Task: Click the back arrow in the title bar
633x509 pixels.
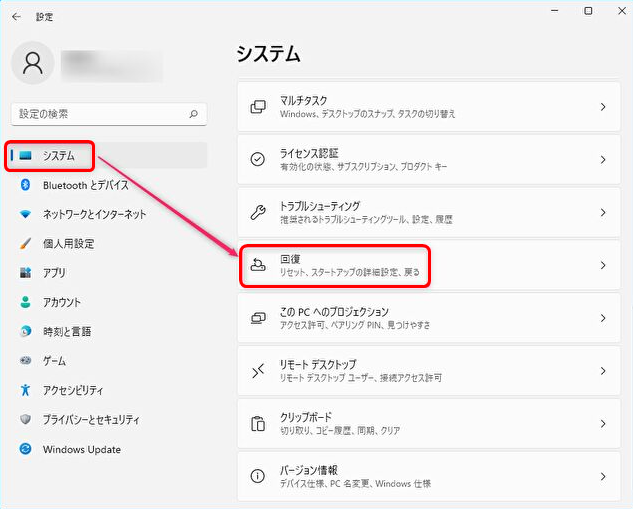Action: [16, 17]
